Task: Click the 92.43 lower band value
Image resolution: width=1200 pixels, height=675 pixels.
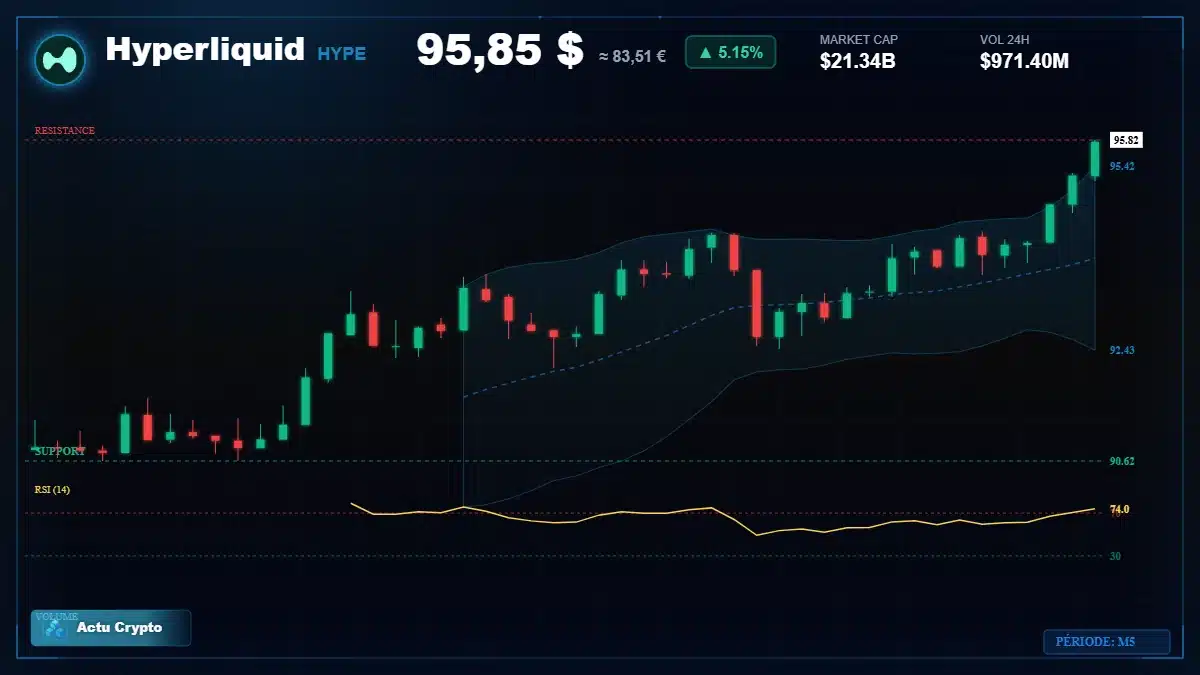Action: [x=1122, y=350]
